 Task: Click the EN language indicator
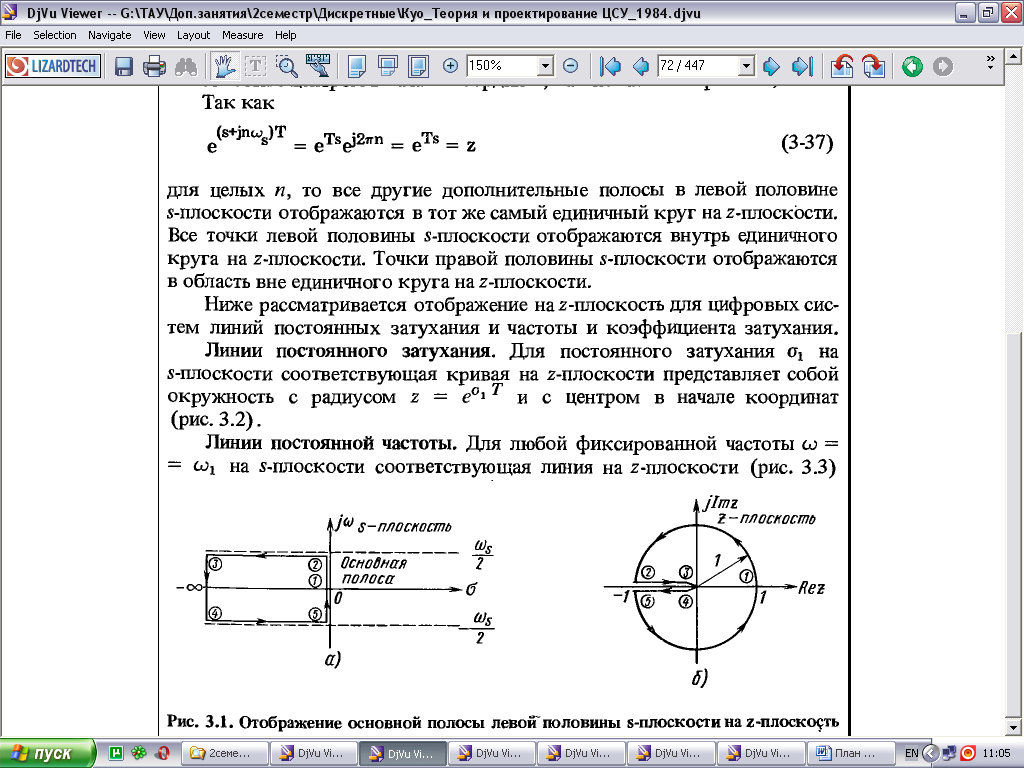click(x=912, y=753)
